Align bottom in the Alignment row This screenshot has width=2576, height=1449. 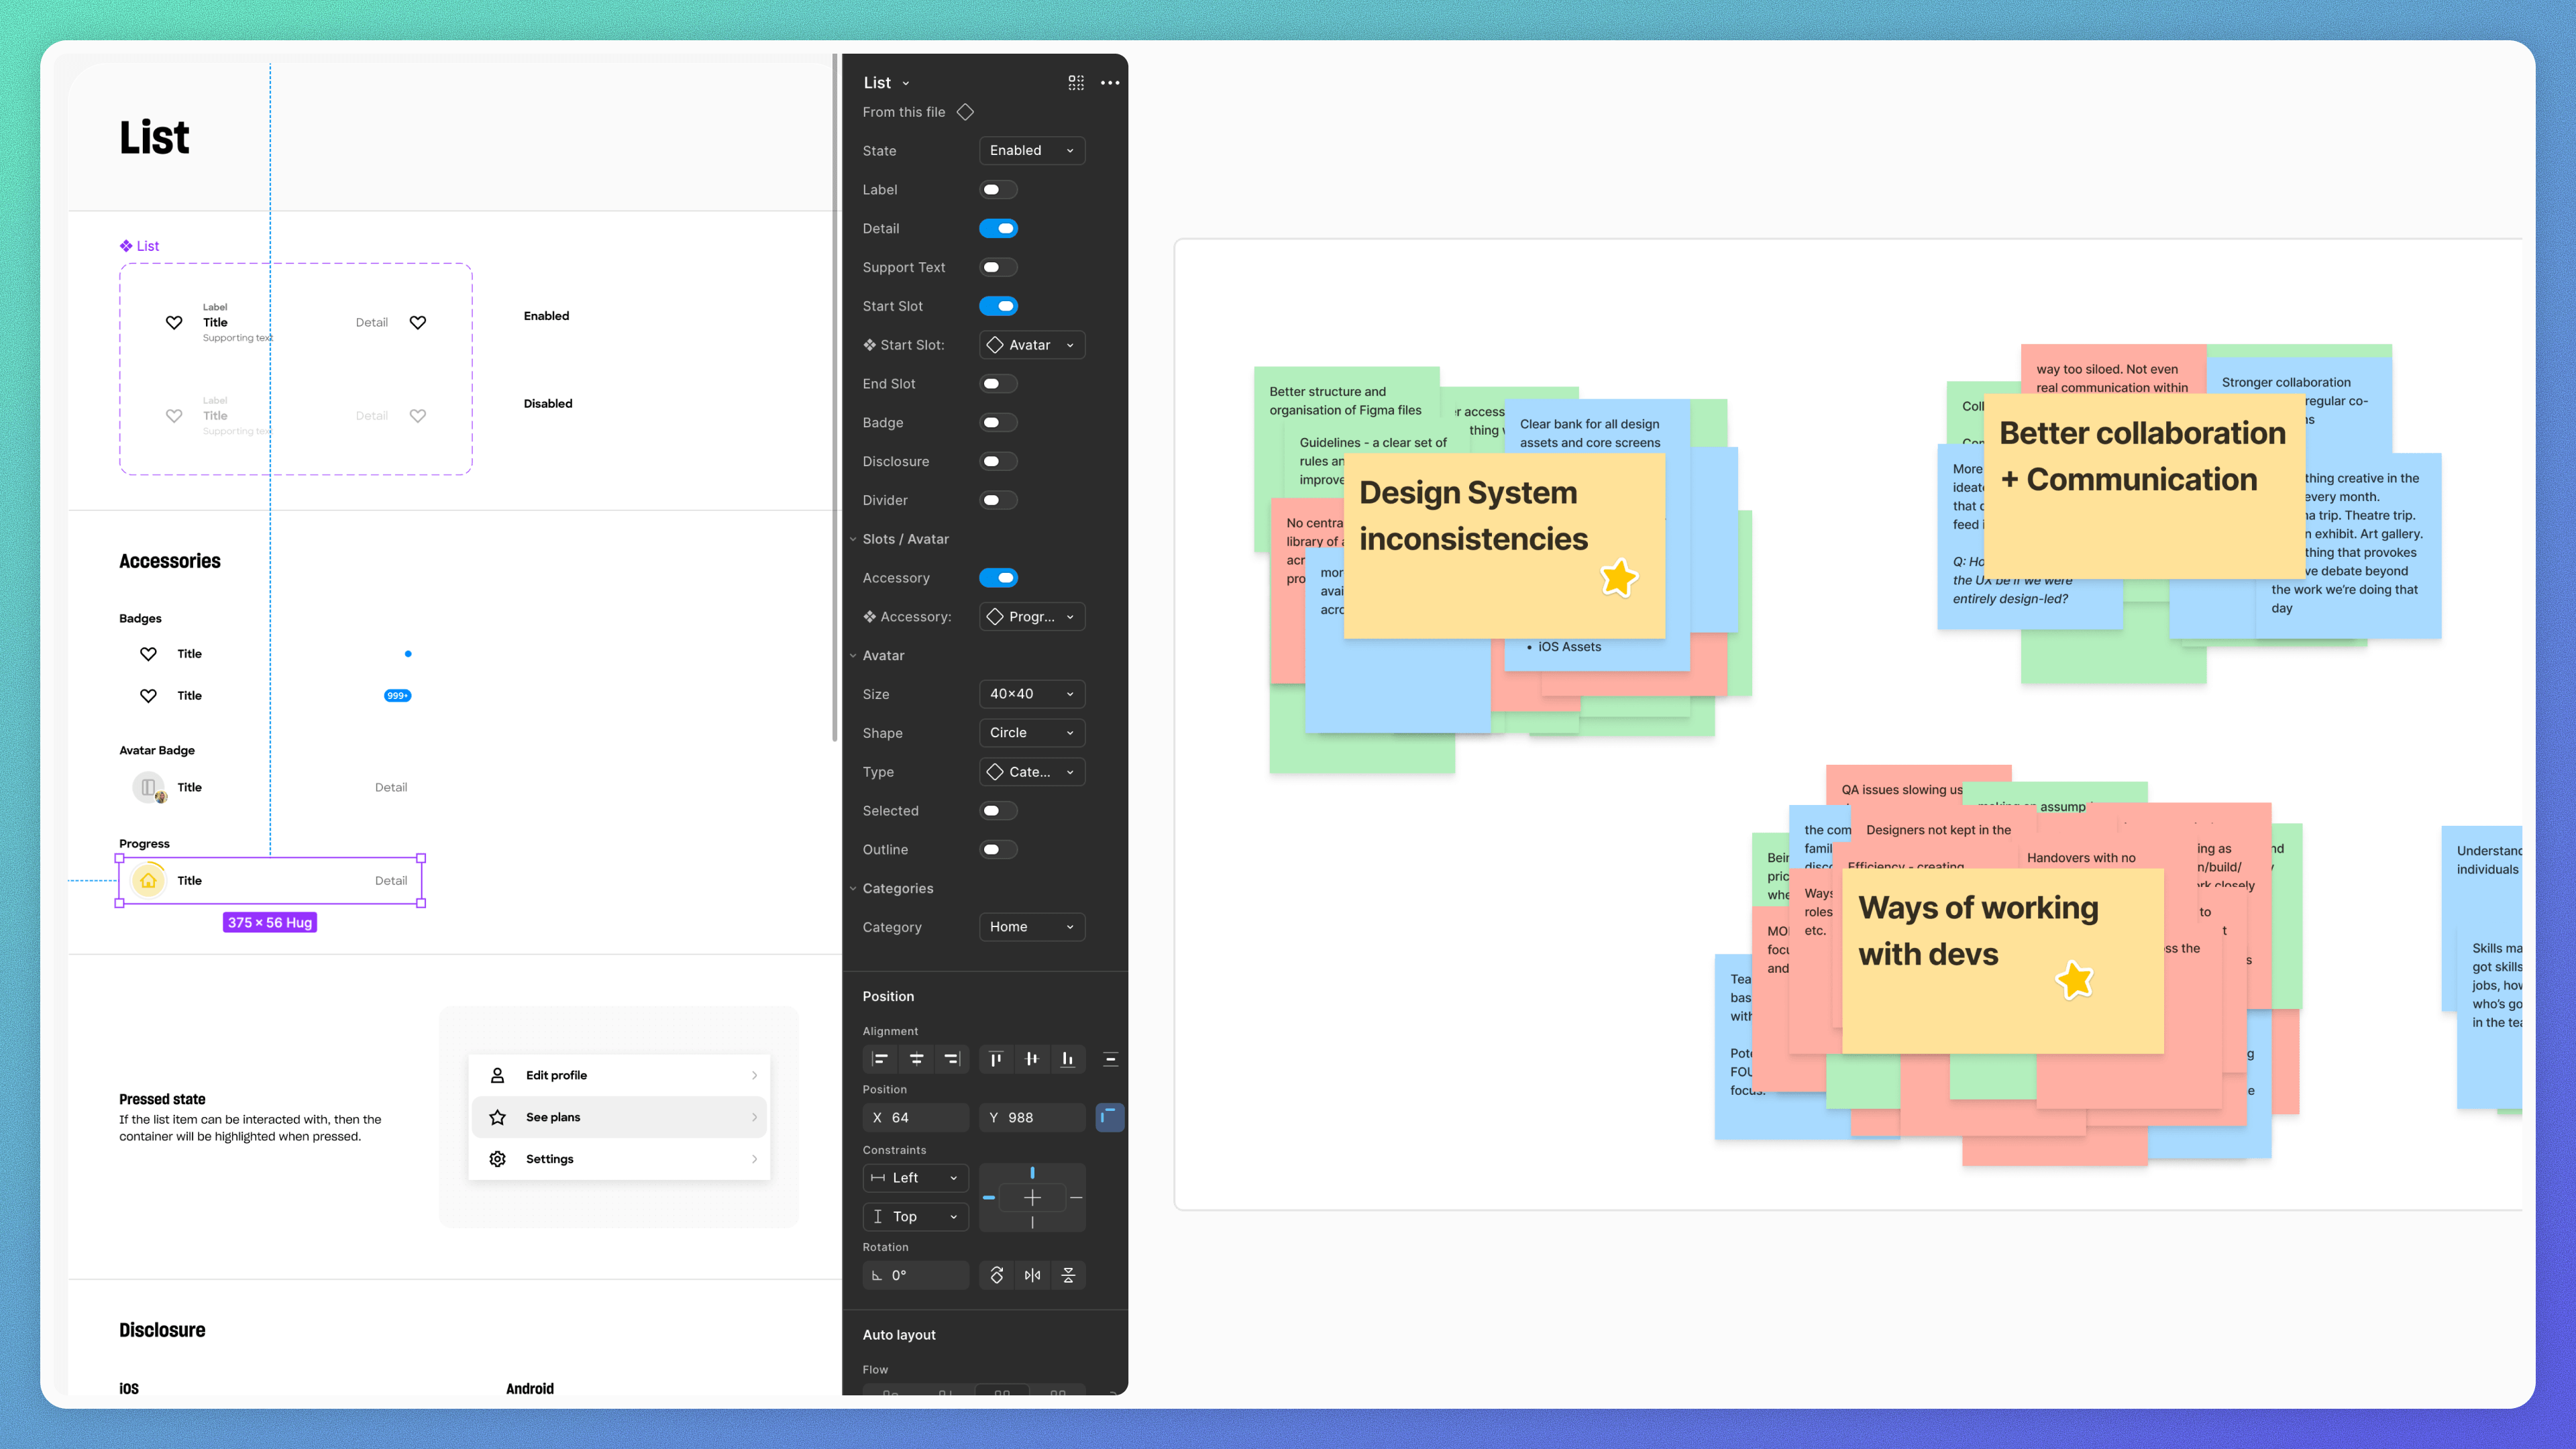click(1068, 1059)
